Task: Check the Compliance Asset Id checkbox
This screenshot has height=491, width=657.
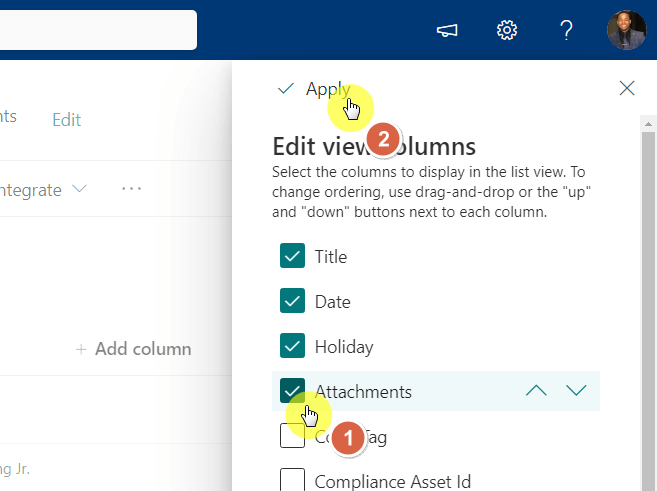Action: coord(292,480)
